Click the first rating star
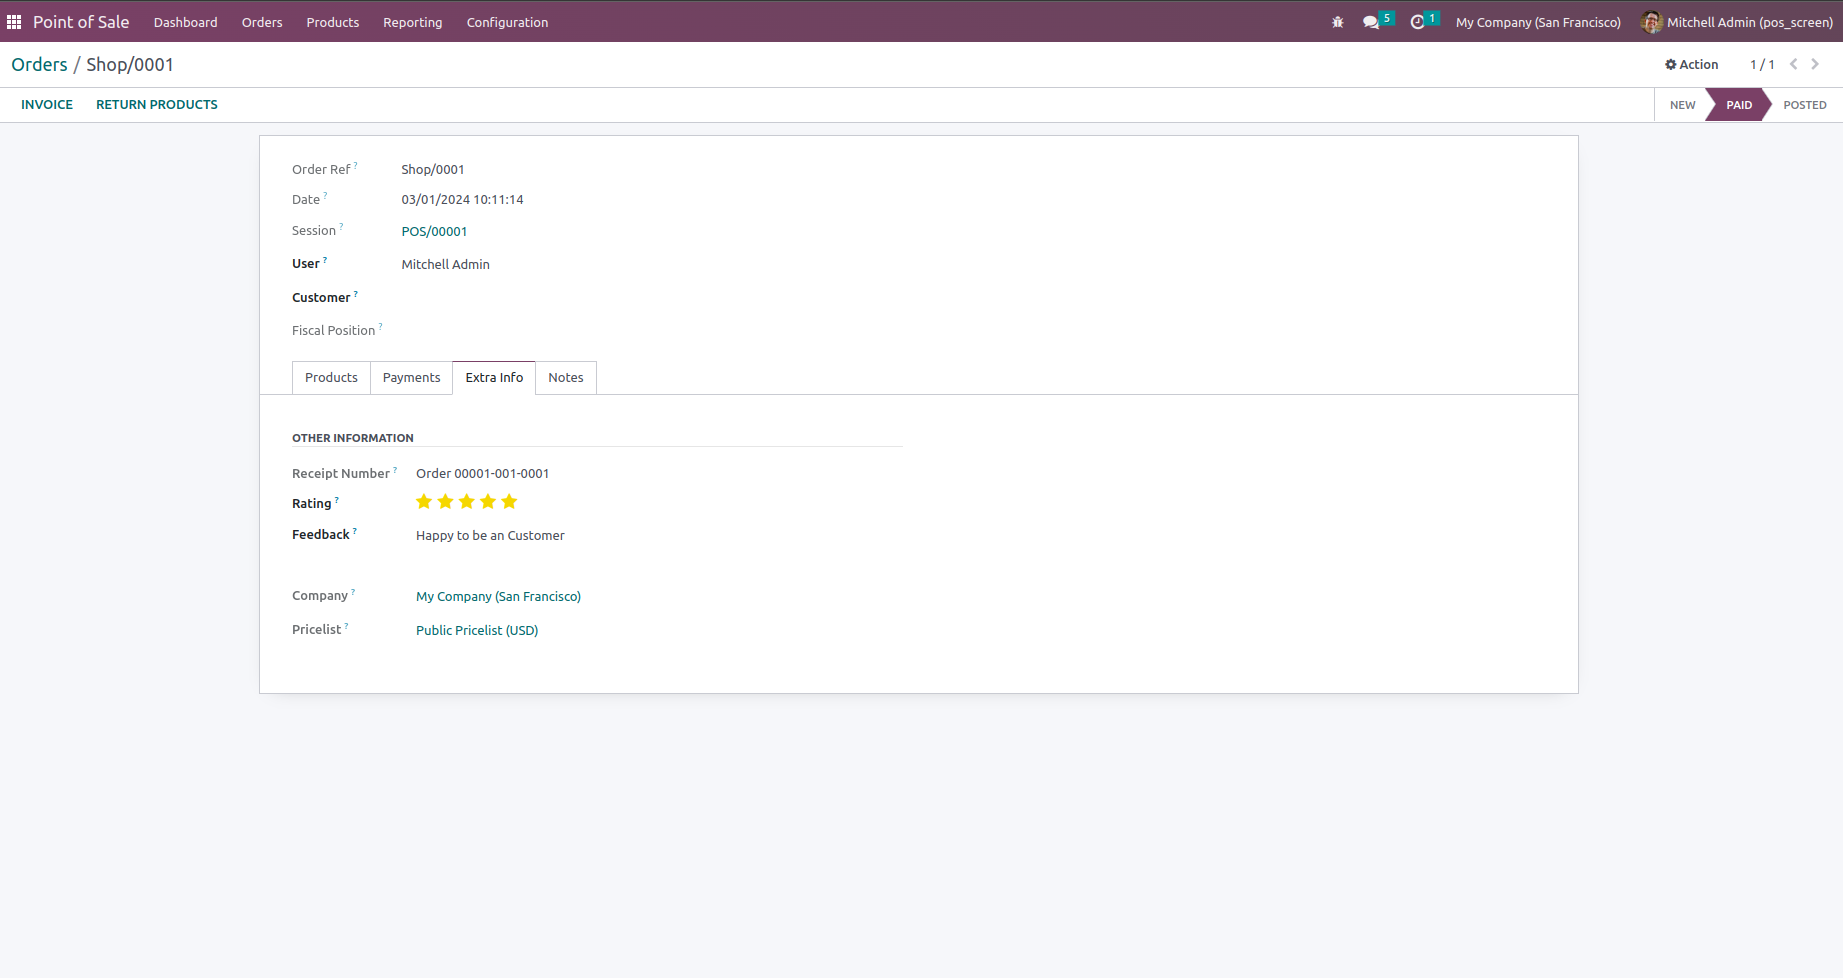This screenshot has height=978, width=1843. tap(424, 502)
